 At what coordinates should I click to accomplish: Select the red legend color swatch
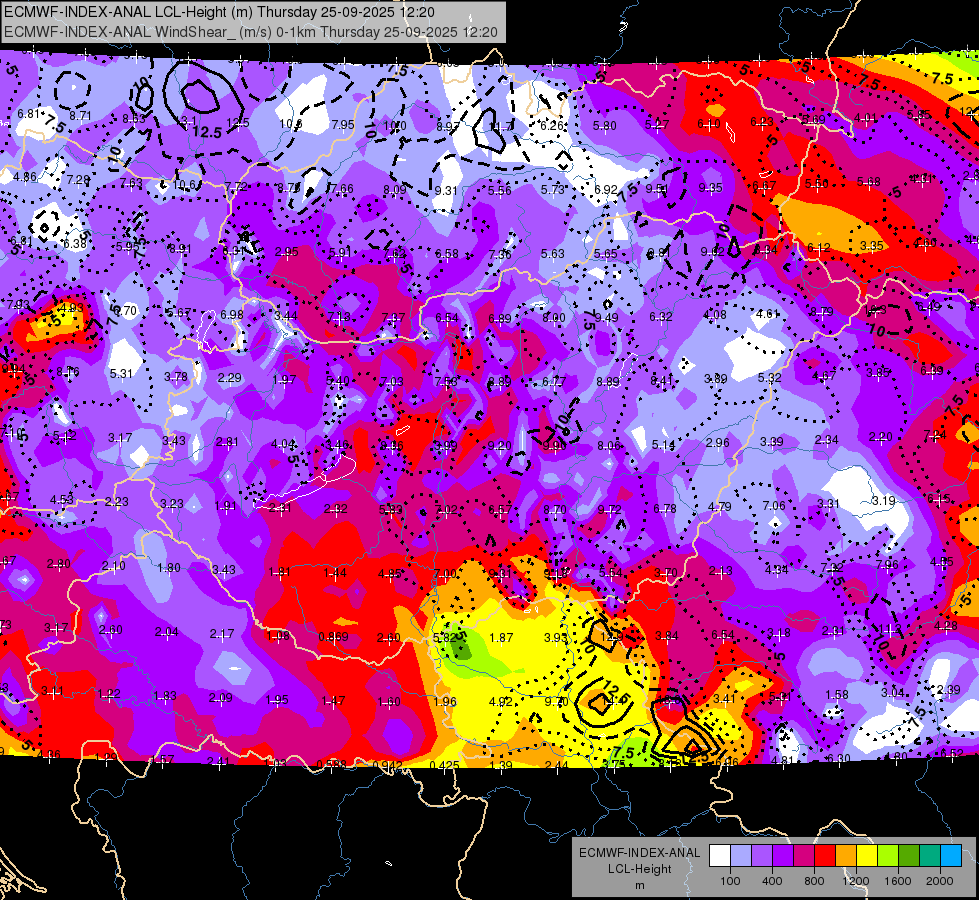pos(825,855)
